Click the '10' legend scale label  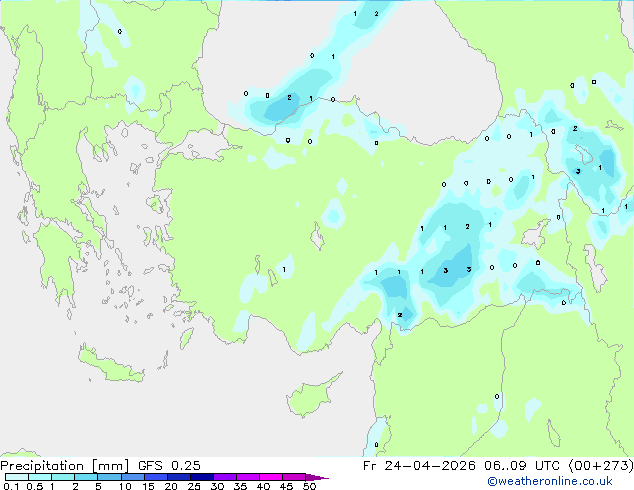tap(125, 486)
